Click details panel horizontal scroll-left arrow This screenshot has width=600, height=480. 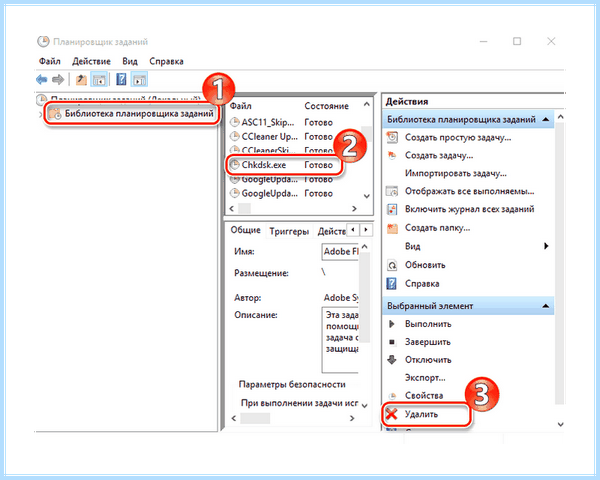tap(234, 418)
